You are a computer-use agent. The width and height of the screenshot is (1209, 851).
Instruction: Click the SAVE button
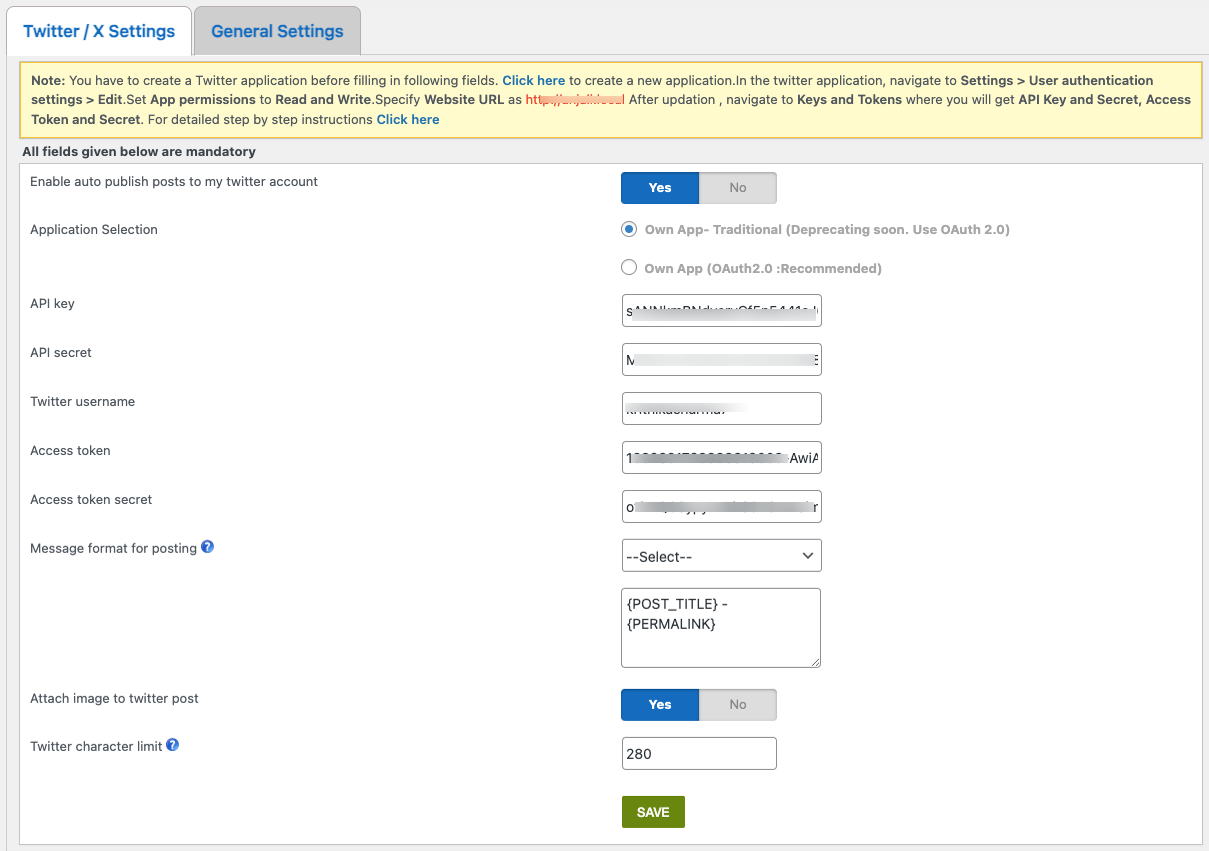coord(653,811)
